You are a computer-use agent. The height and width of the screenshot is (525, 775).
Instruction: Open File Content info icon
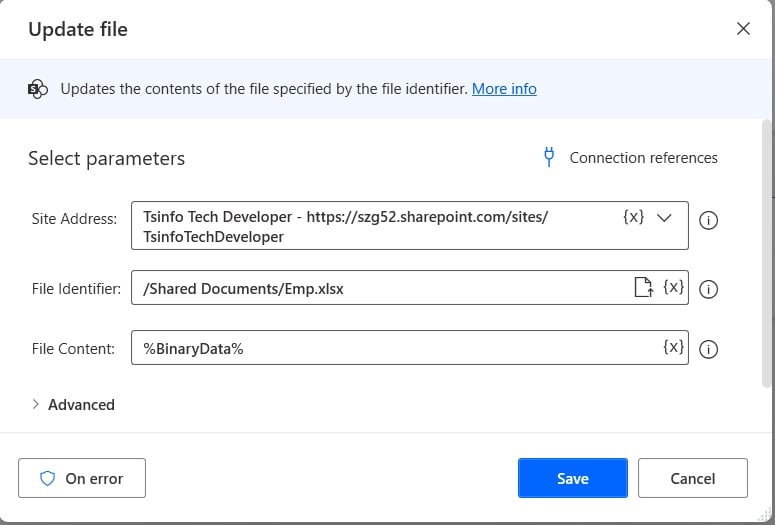708,350
